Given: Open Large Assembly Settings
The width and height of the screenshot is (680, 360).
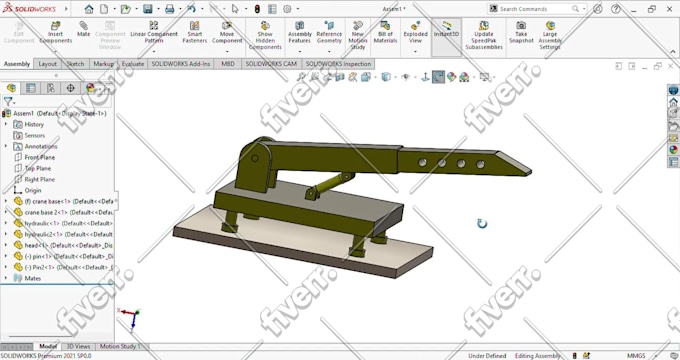Looking at the screenshot, I should pos(550,36).
